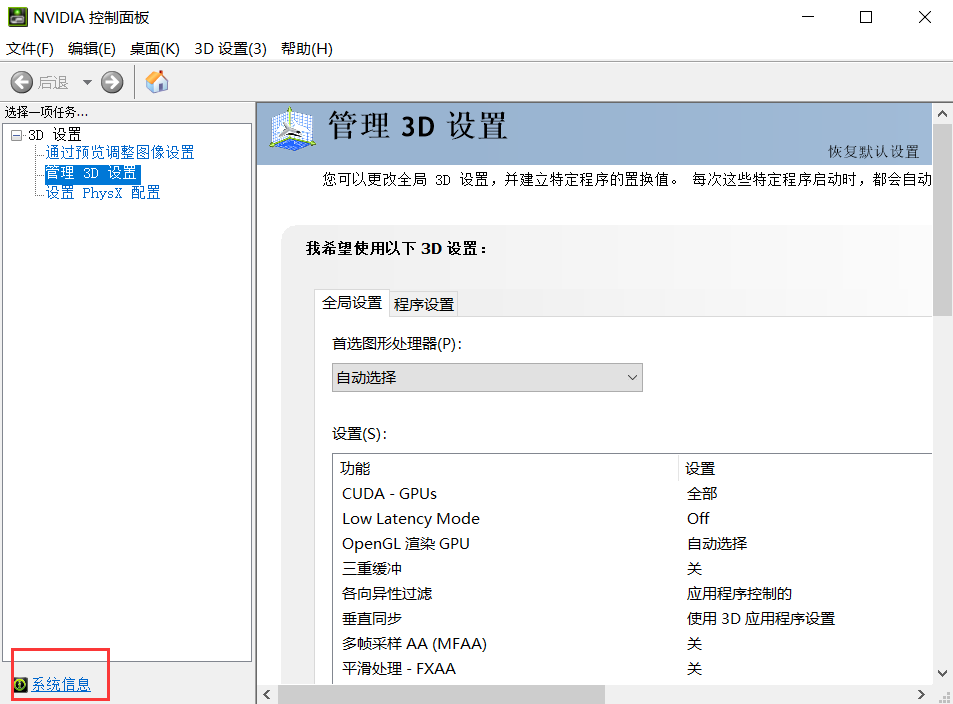Screen dimensions: 953x704
Task: Select the 垂直同步 setting row
Action: click(x=632, y=618)
